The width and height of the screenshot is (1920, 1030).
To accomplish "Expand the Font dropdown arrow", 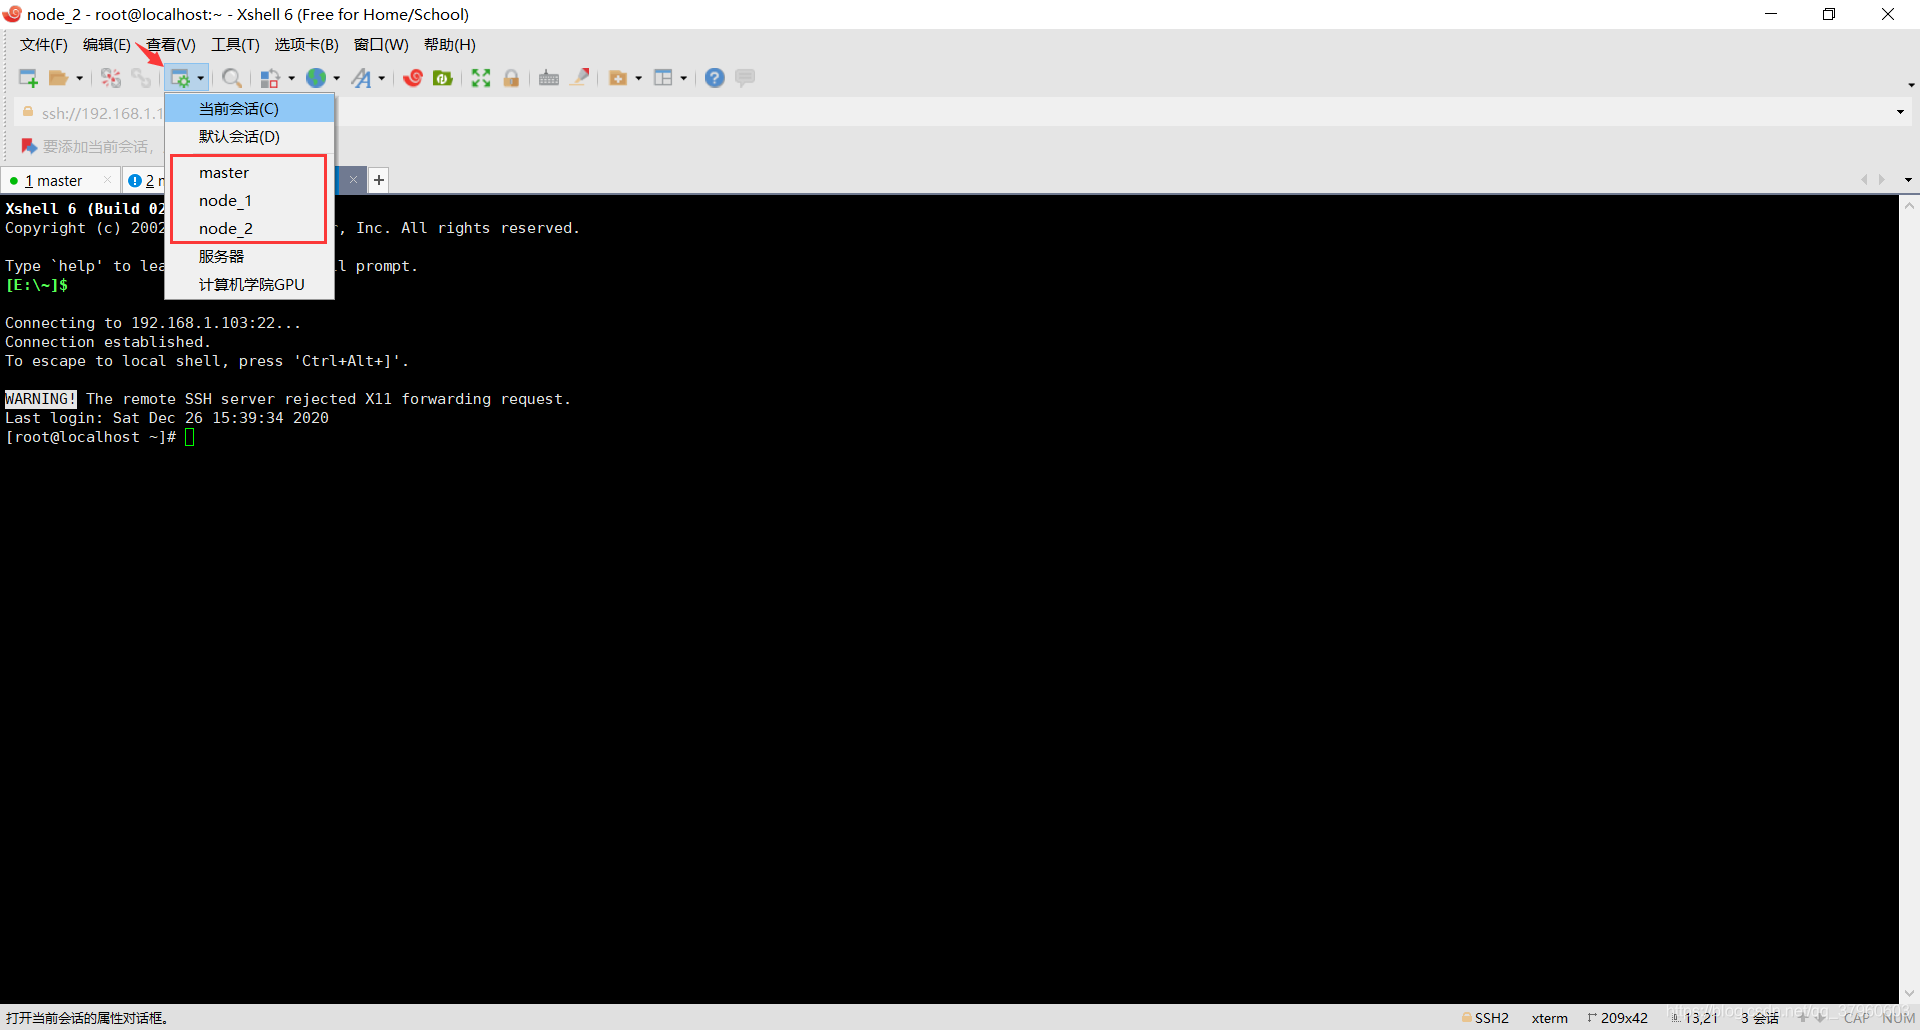I will coord(382,78).
